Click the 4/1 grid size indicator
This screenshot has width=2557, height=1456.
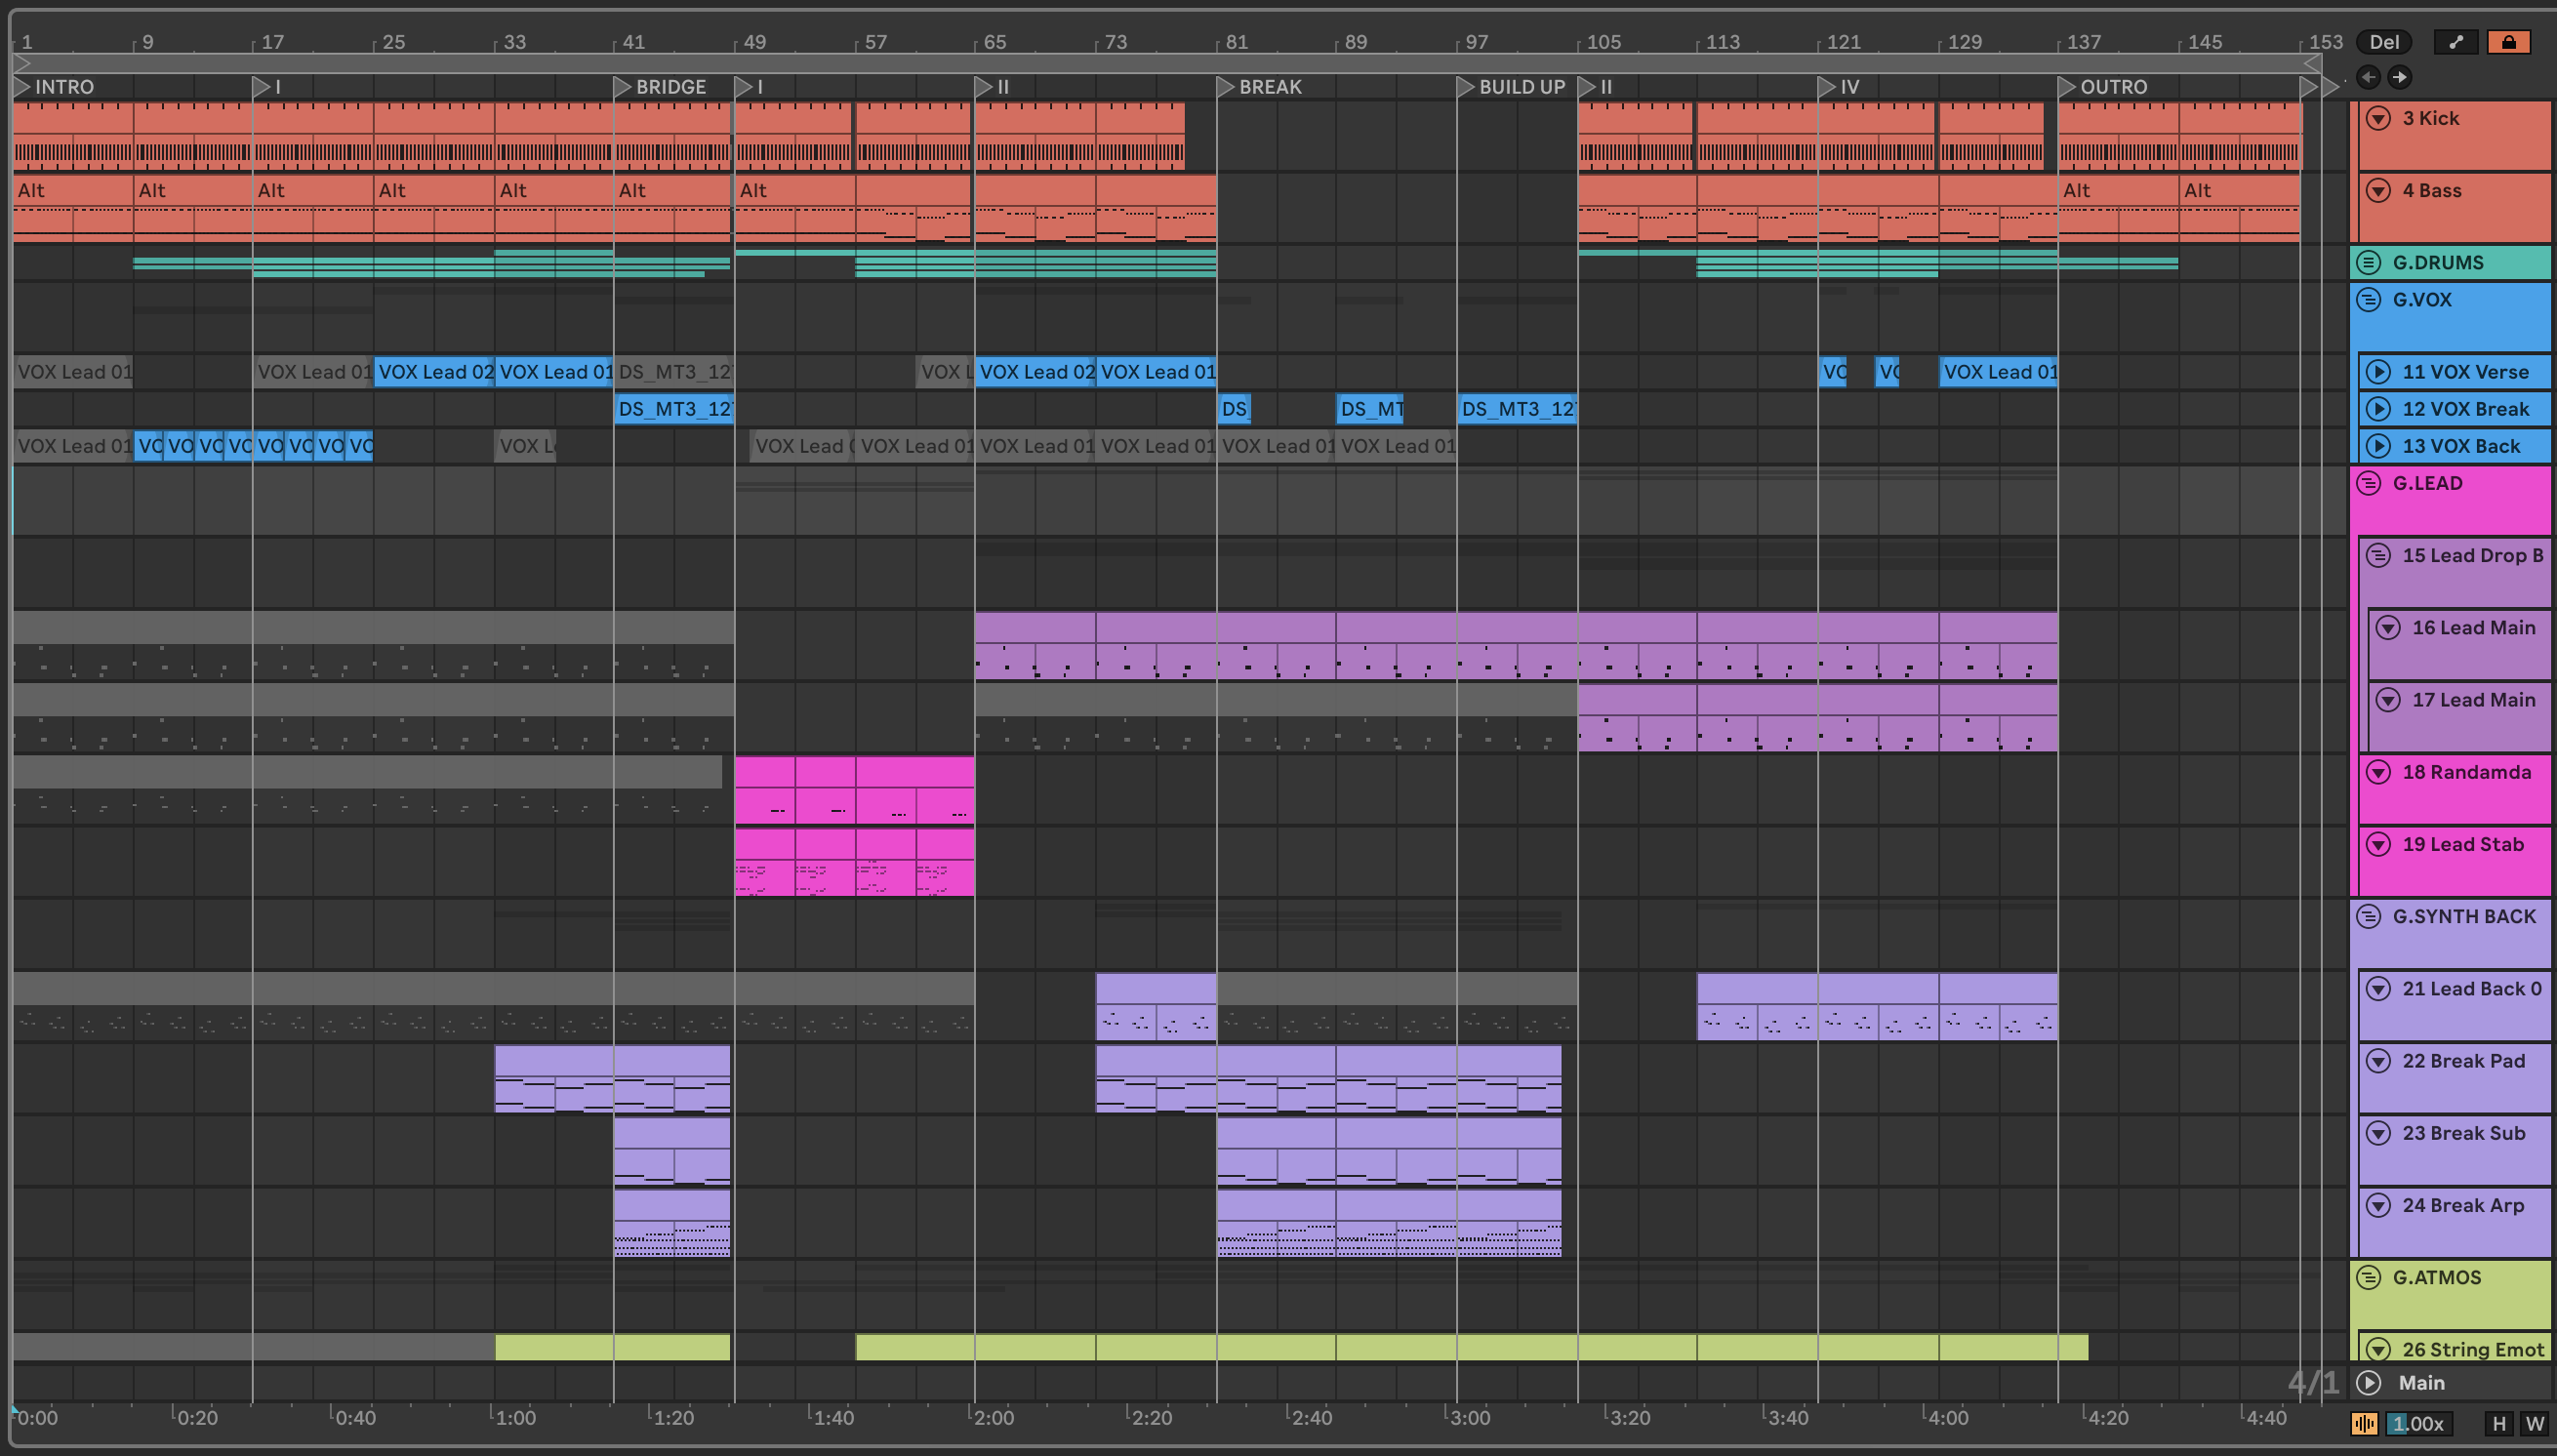(2312, 1382)
